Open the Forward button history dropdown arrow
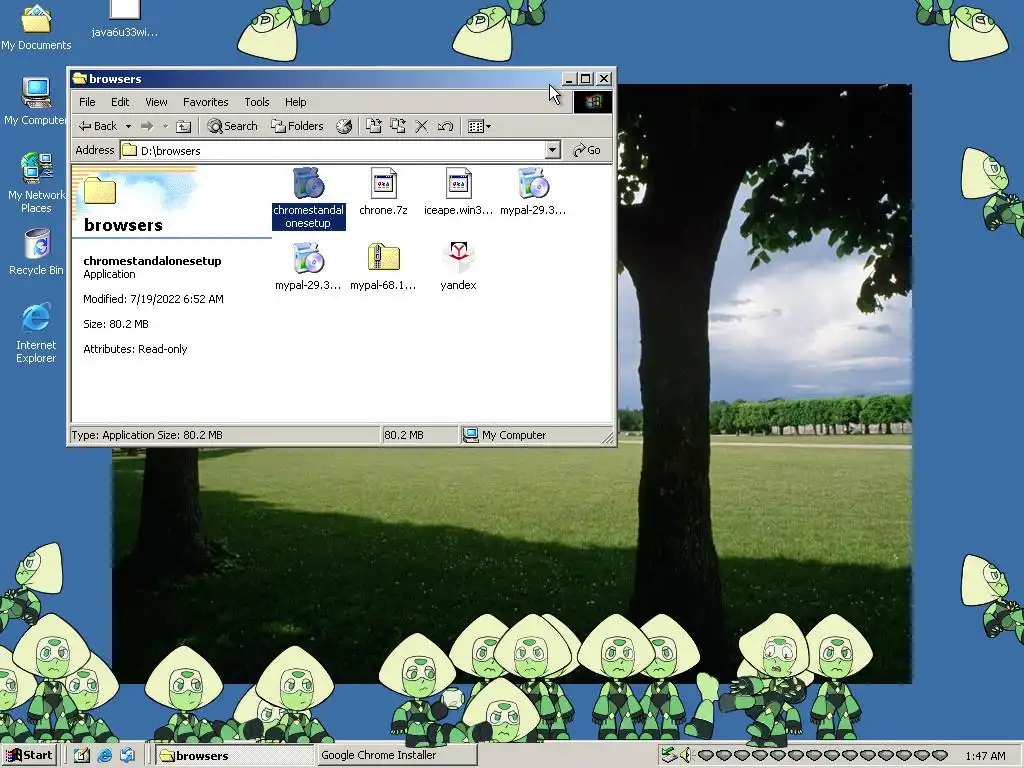 point(165,126)
